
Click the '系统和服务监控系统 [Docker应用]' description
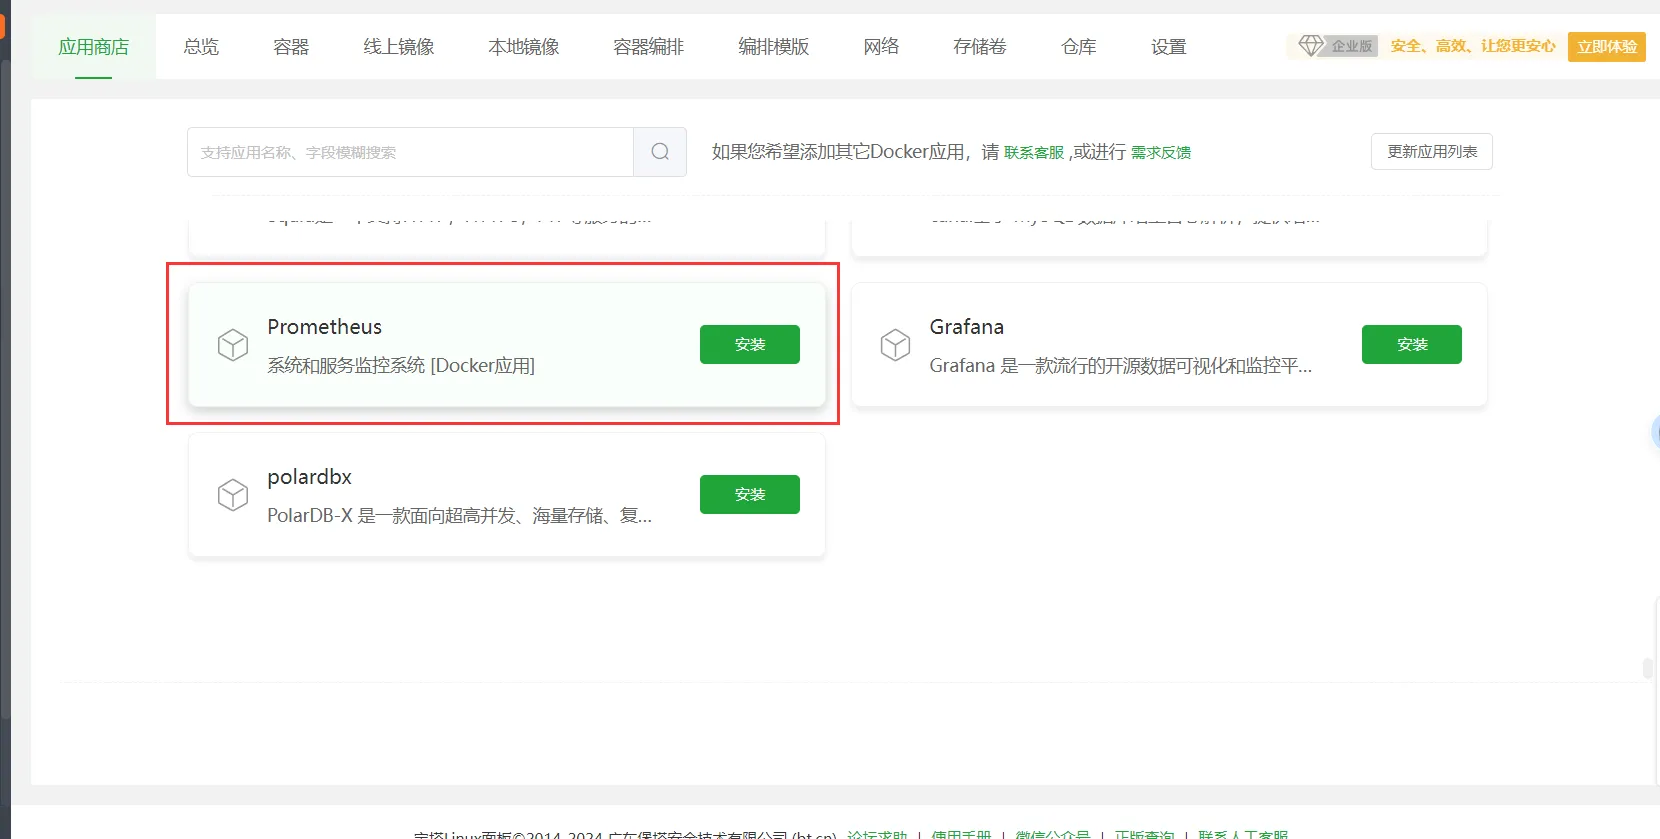click(401, 366)
